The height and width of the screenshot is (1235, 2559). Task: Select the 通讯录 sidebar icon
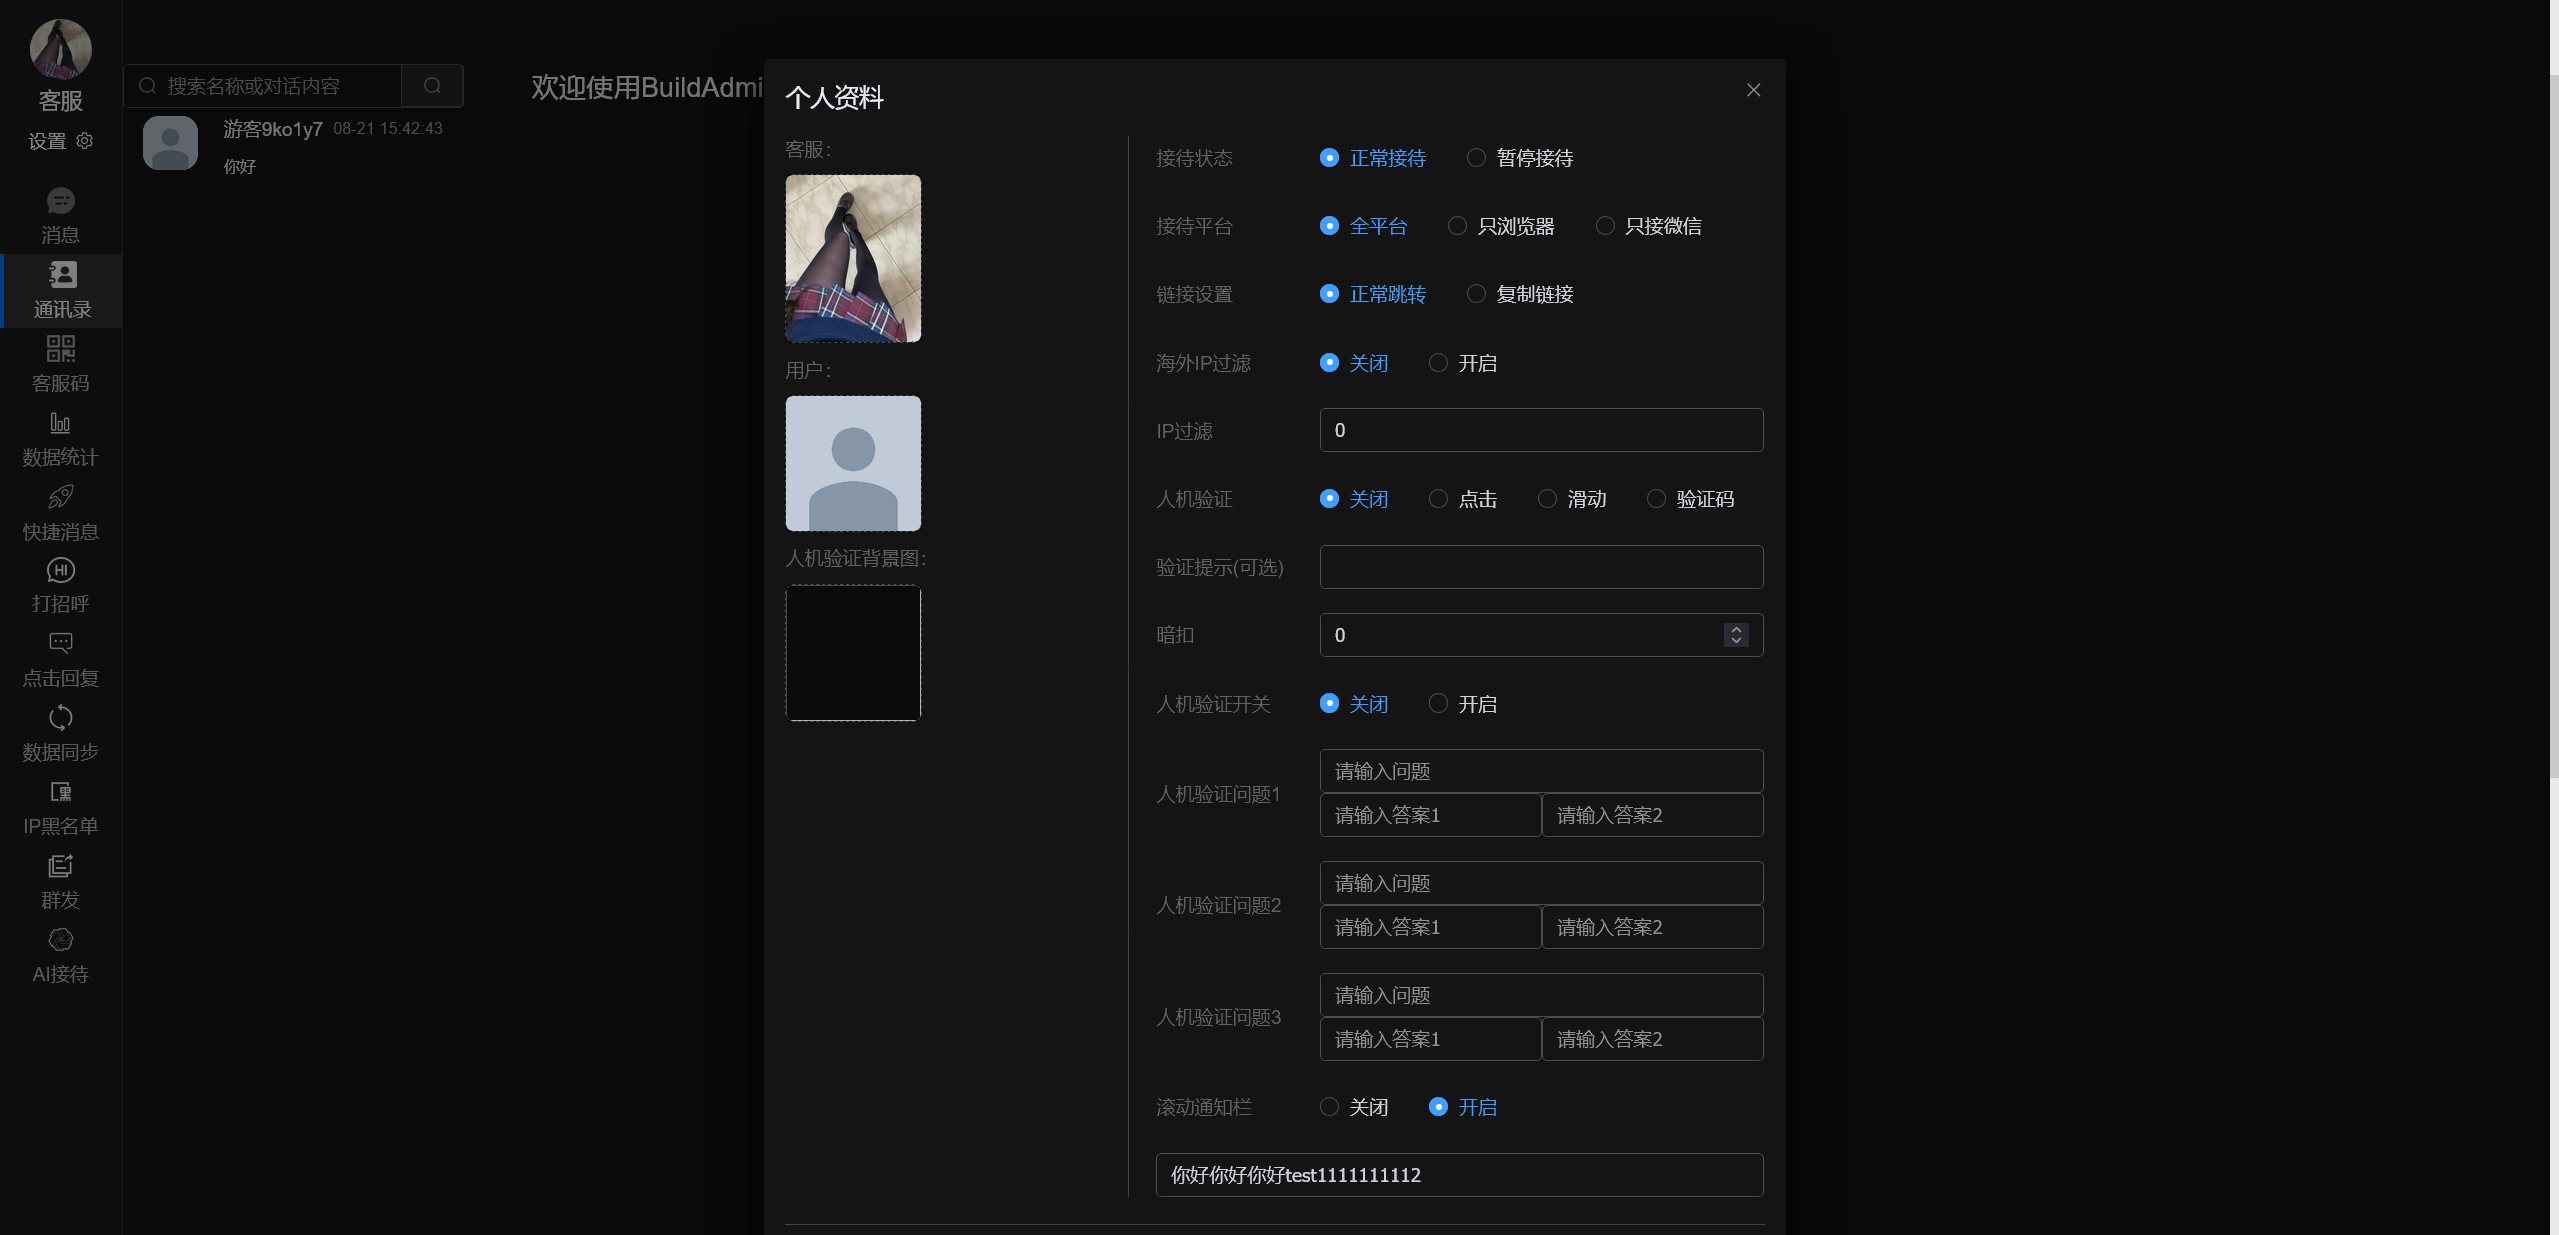click(x=60, y=288)
